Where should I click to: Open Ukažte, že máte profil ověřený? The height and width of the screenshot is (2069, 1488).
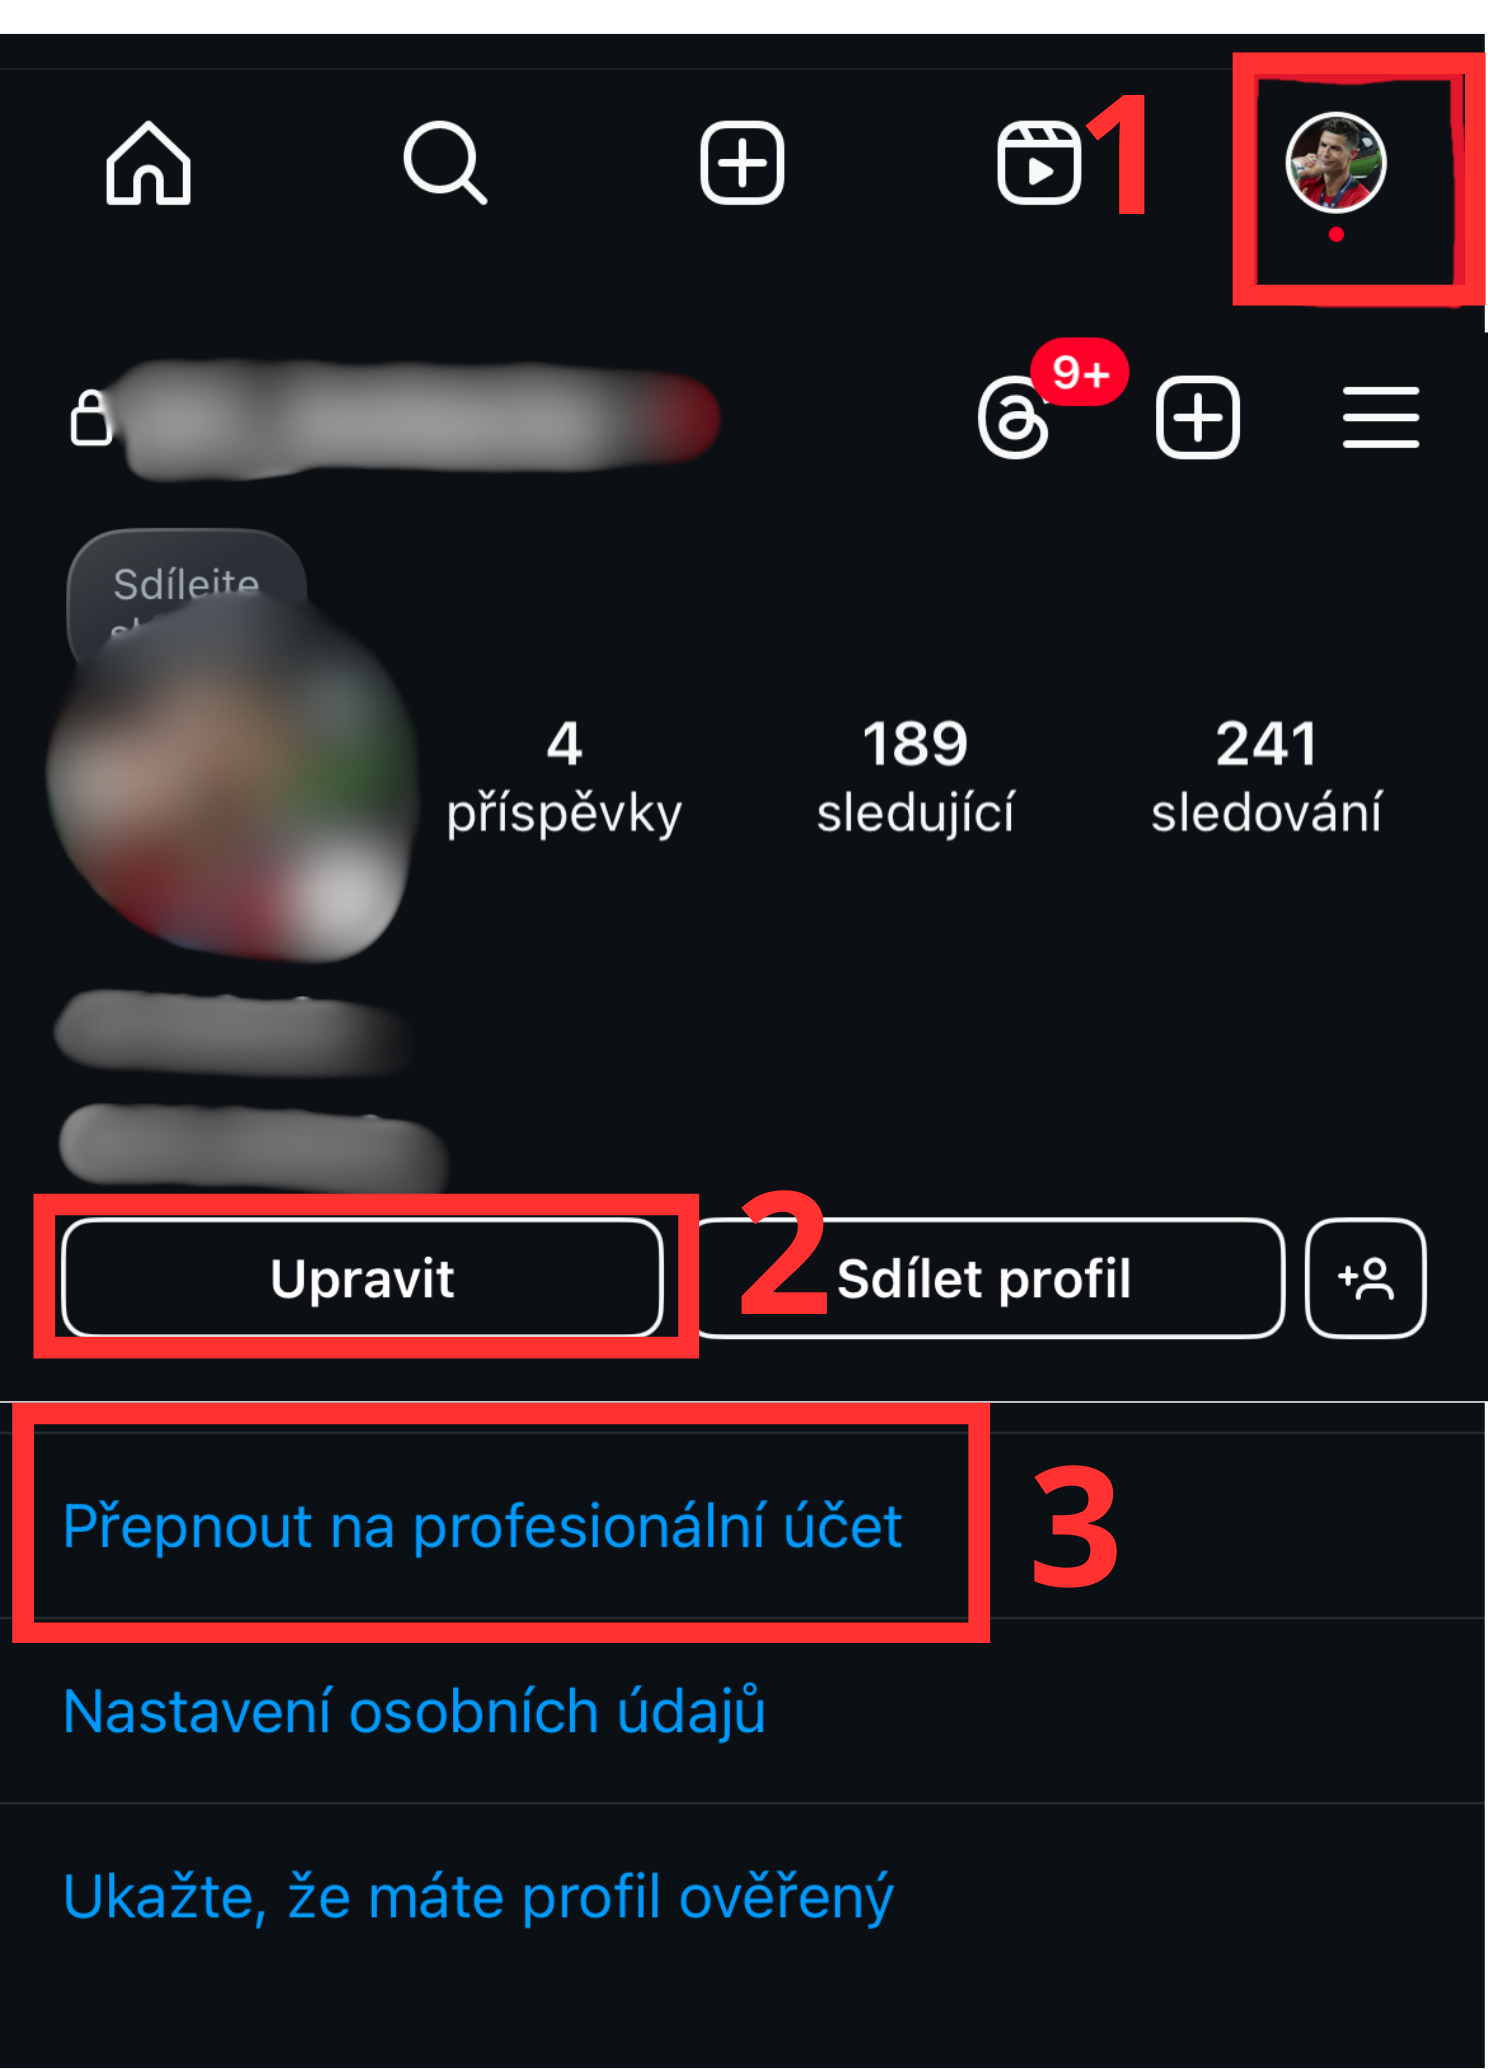click(478, 1897)
